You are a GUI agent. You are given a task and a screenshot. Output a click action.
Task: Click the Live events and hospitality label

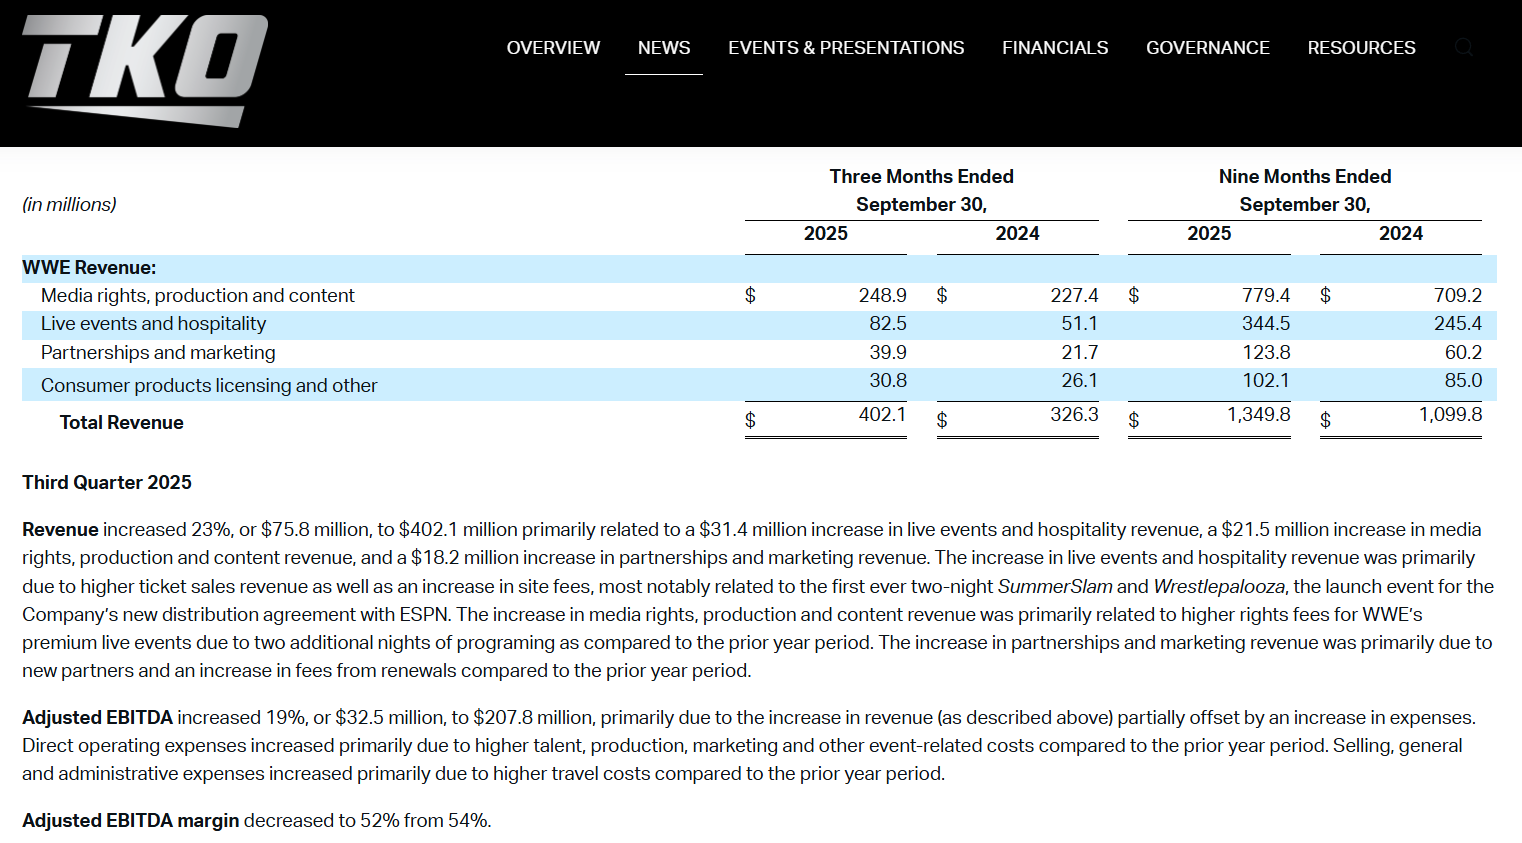coord(153,324)
